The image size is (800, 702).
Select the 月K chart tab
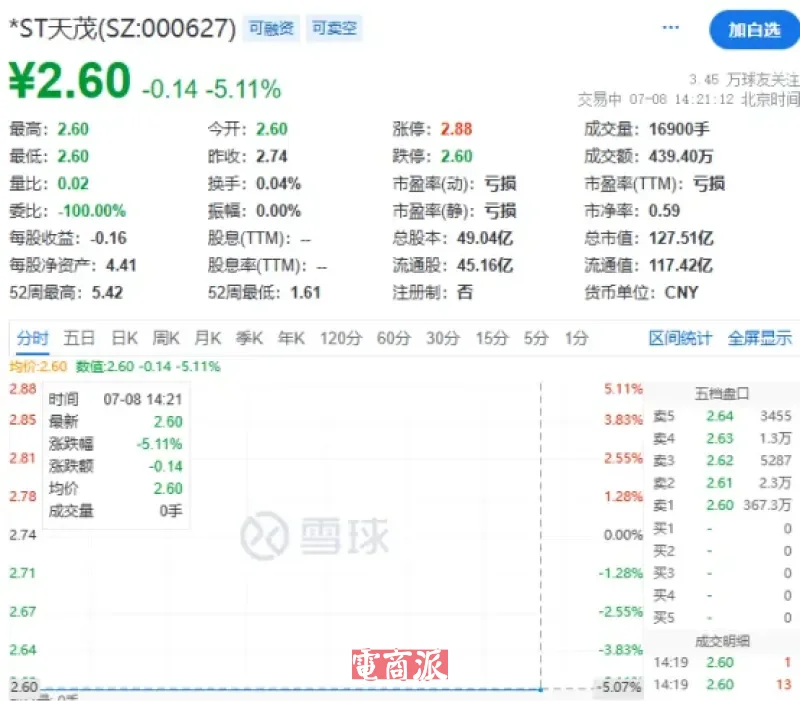point(208,338)
